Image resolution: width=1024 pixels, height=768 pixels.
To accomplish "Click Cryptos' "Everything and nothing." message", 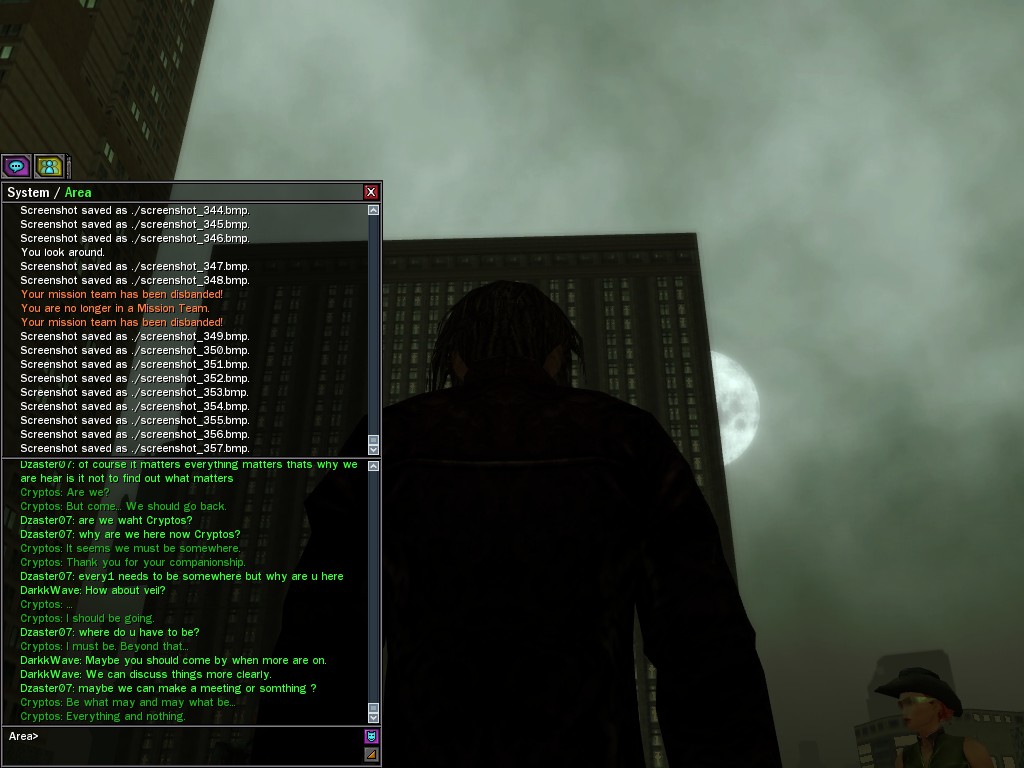I will pyautogui.click(x=103, y=716).
